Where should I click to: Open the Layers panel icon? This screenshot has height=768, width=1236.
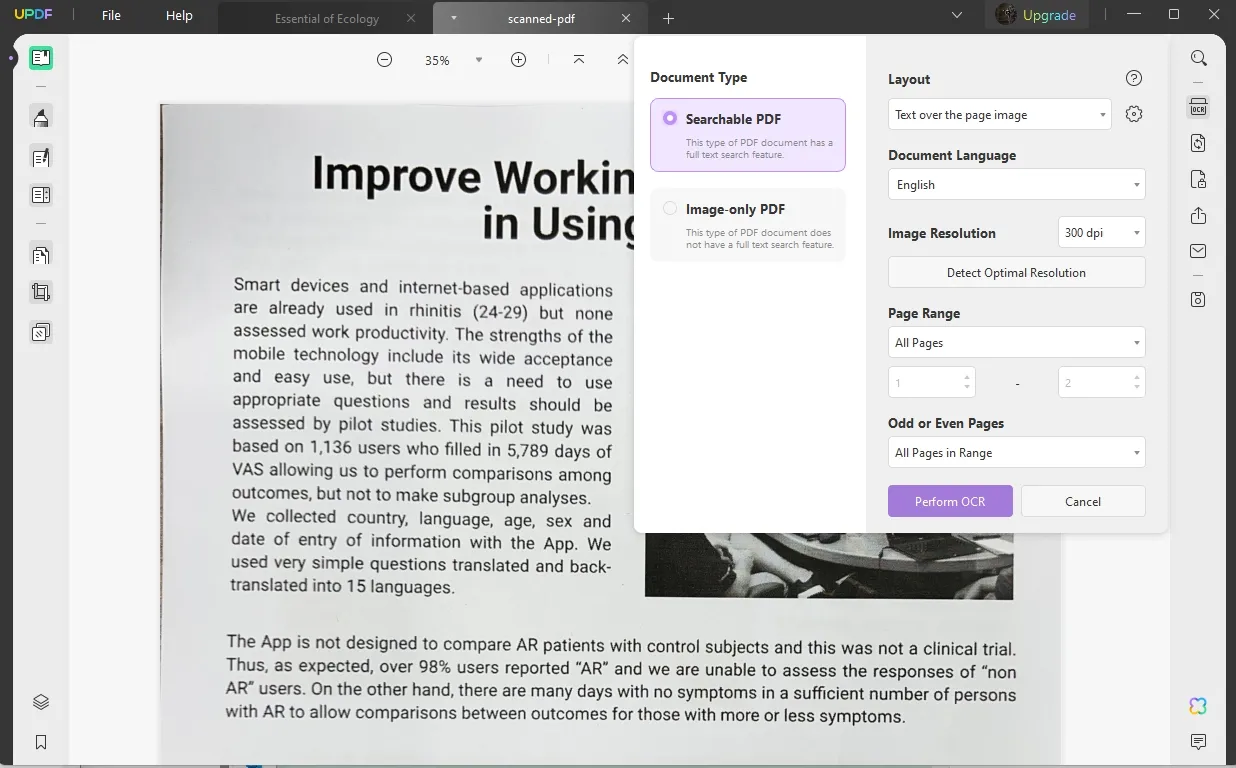(41, 702)
